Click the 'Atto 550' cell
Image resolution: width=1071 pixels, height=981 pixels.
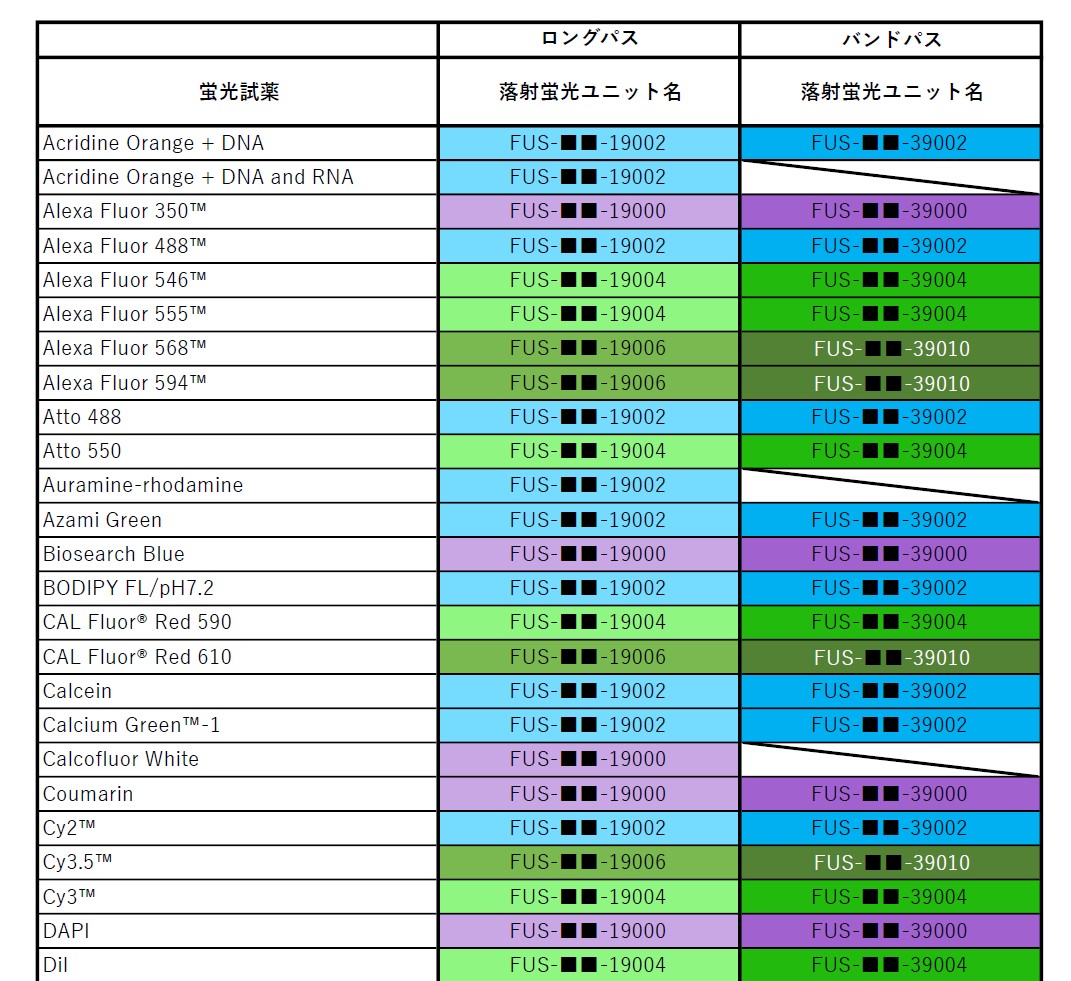click(238, 451)
